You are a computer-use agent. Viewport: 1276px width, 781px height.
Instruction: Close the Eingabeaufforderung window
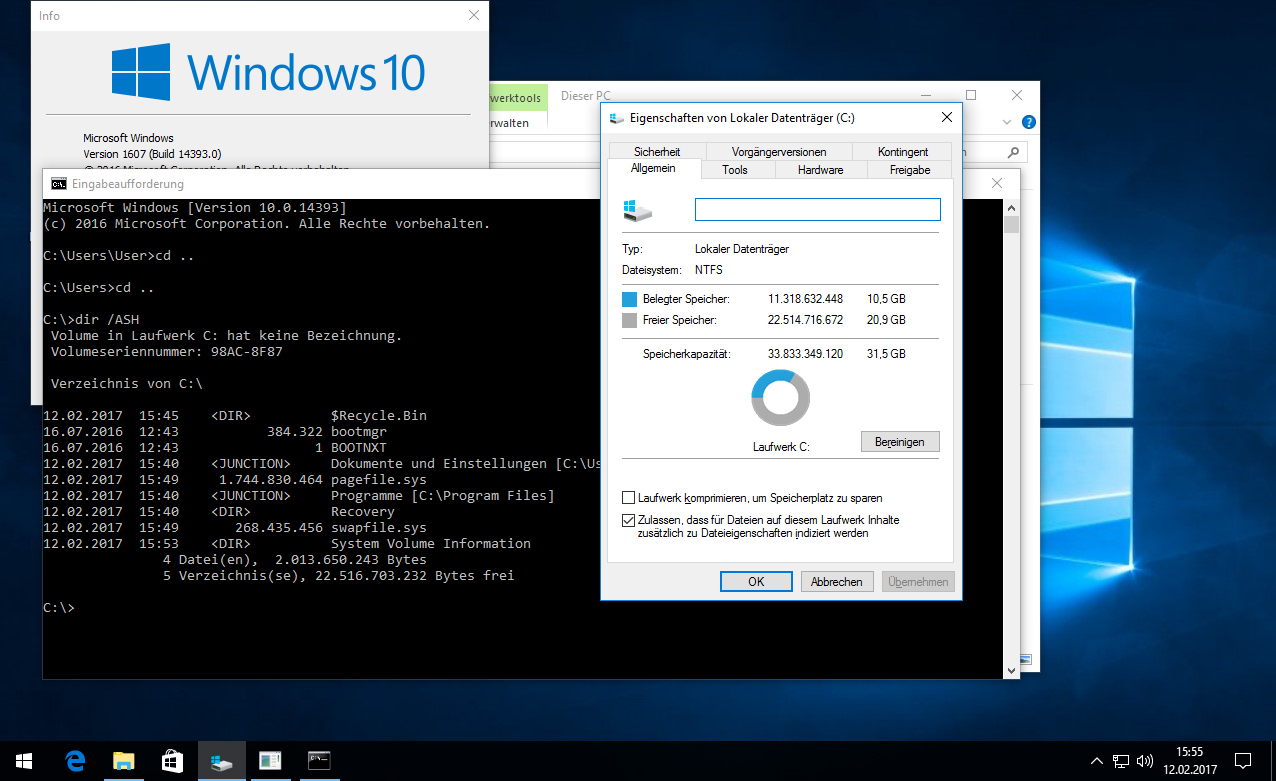coord(997,184)
